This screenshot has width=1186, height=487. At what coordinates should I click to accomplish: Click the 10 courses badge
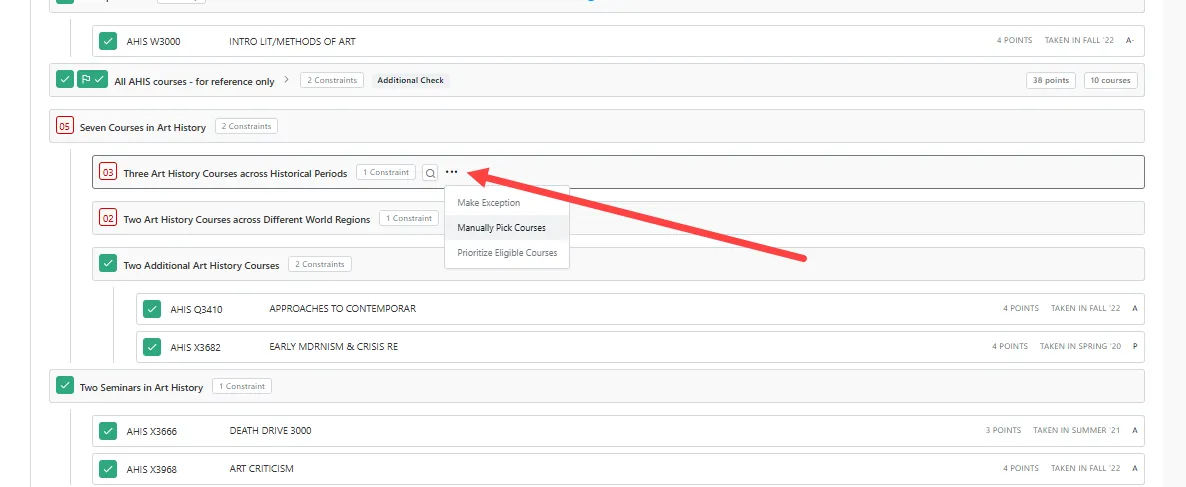point(1110,80)
